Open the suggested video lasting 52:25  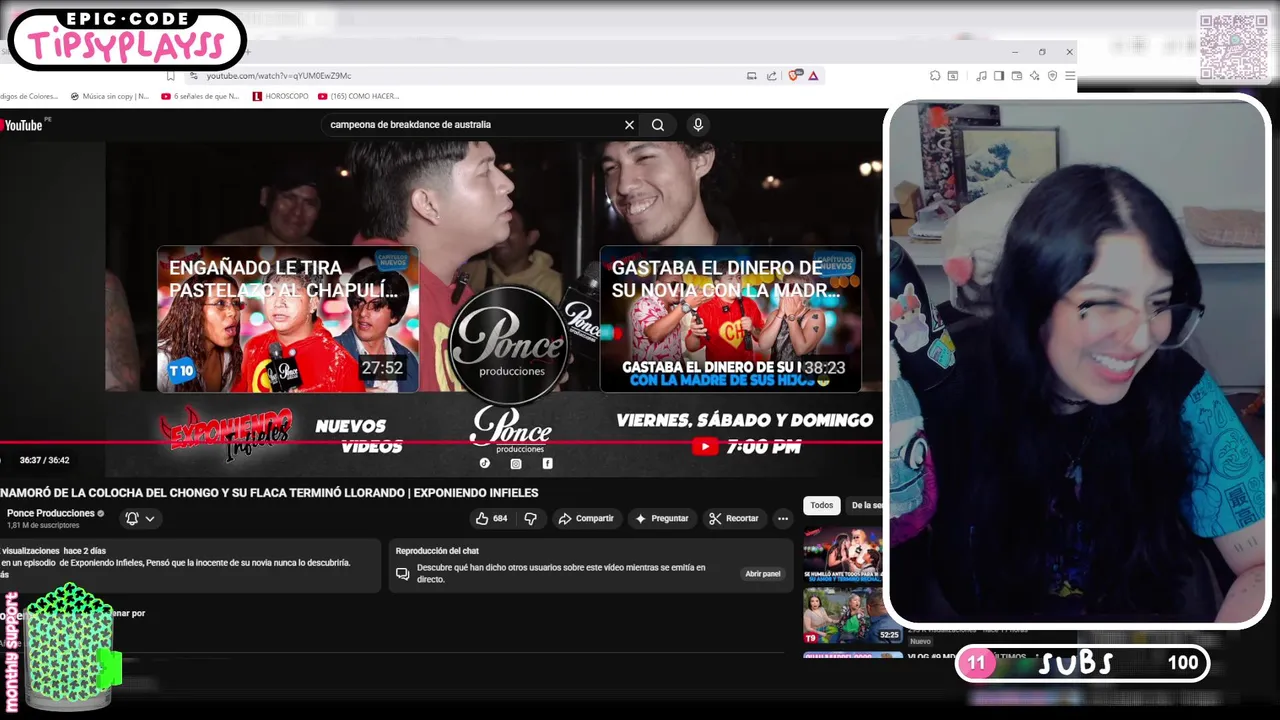852,616
